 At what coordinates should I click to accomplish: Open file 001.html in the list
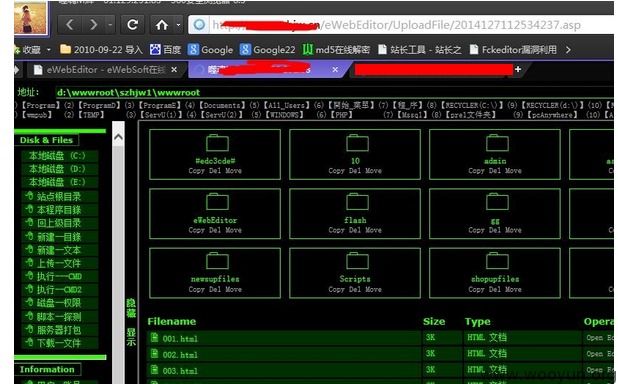[180, 339]
